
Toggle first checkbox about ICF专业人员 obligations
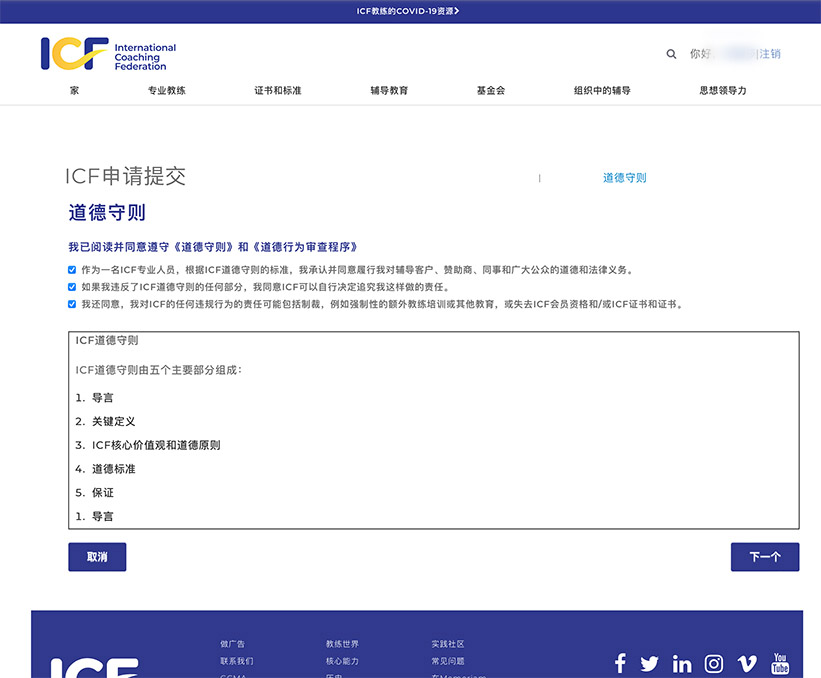[72, 270]
